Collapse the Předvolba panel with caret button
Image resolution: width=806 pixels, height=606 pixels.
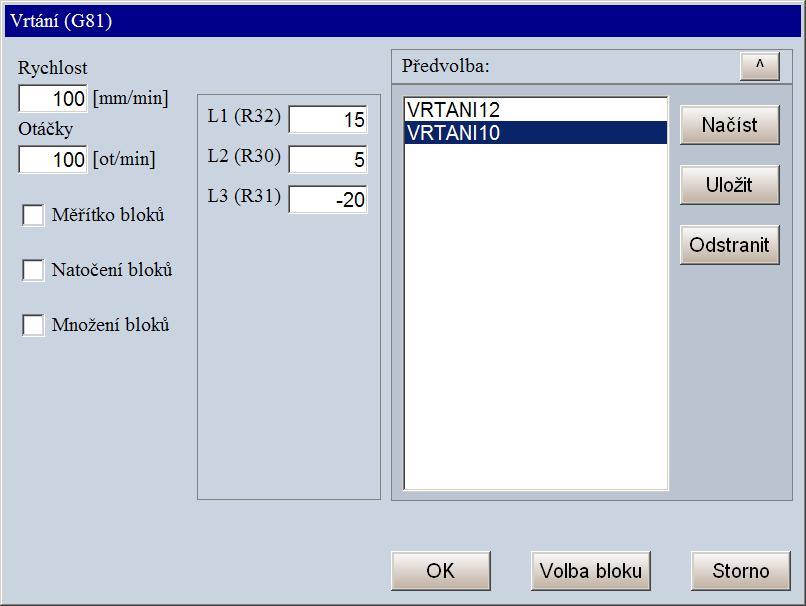[760, 66]
